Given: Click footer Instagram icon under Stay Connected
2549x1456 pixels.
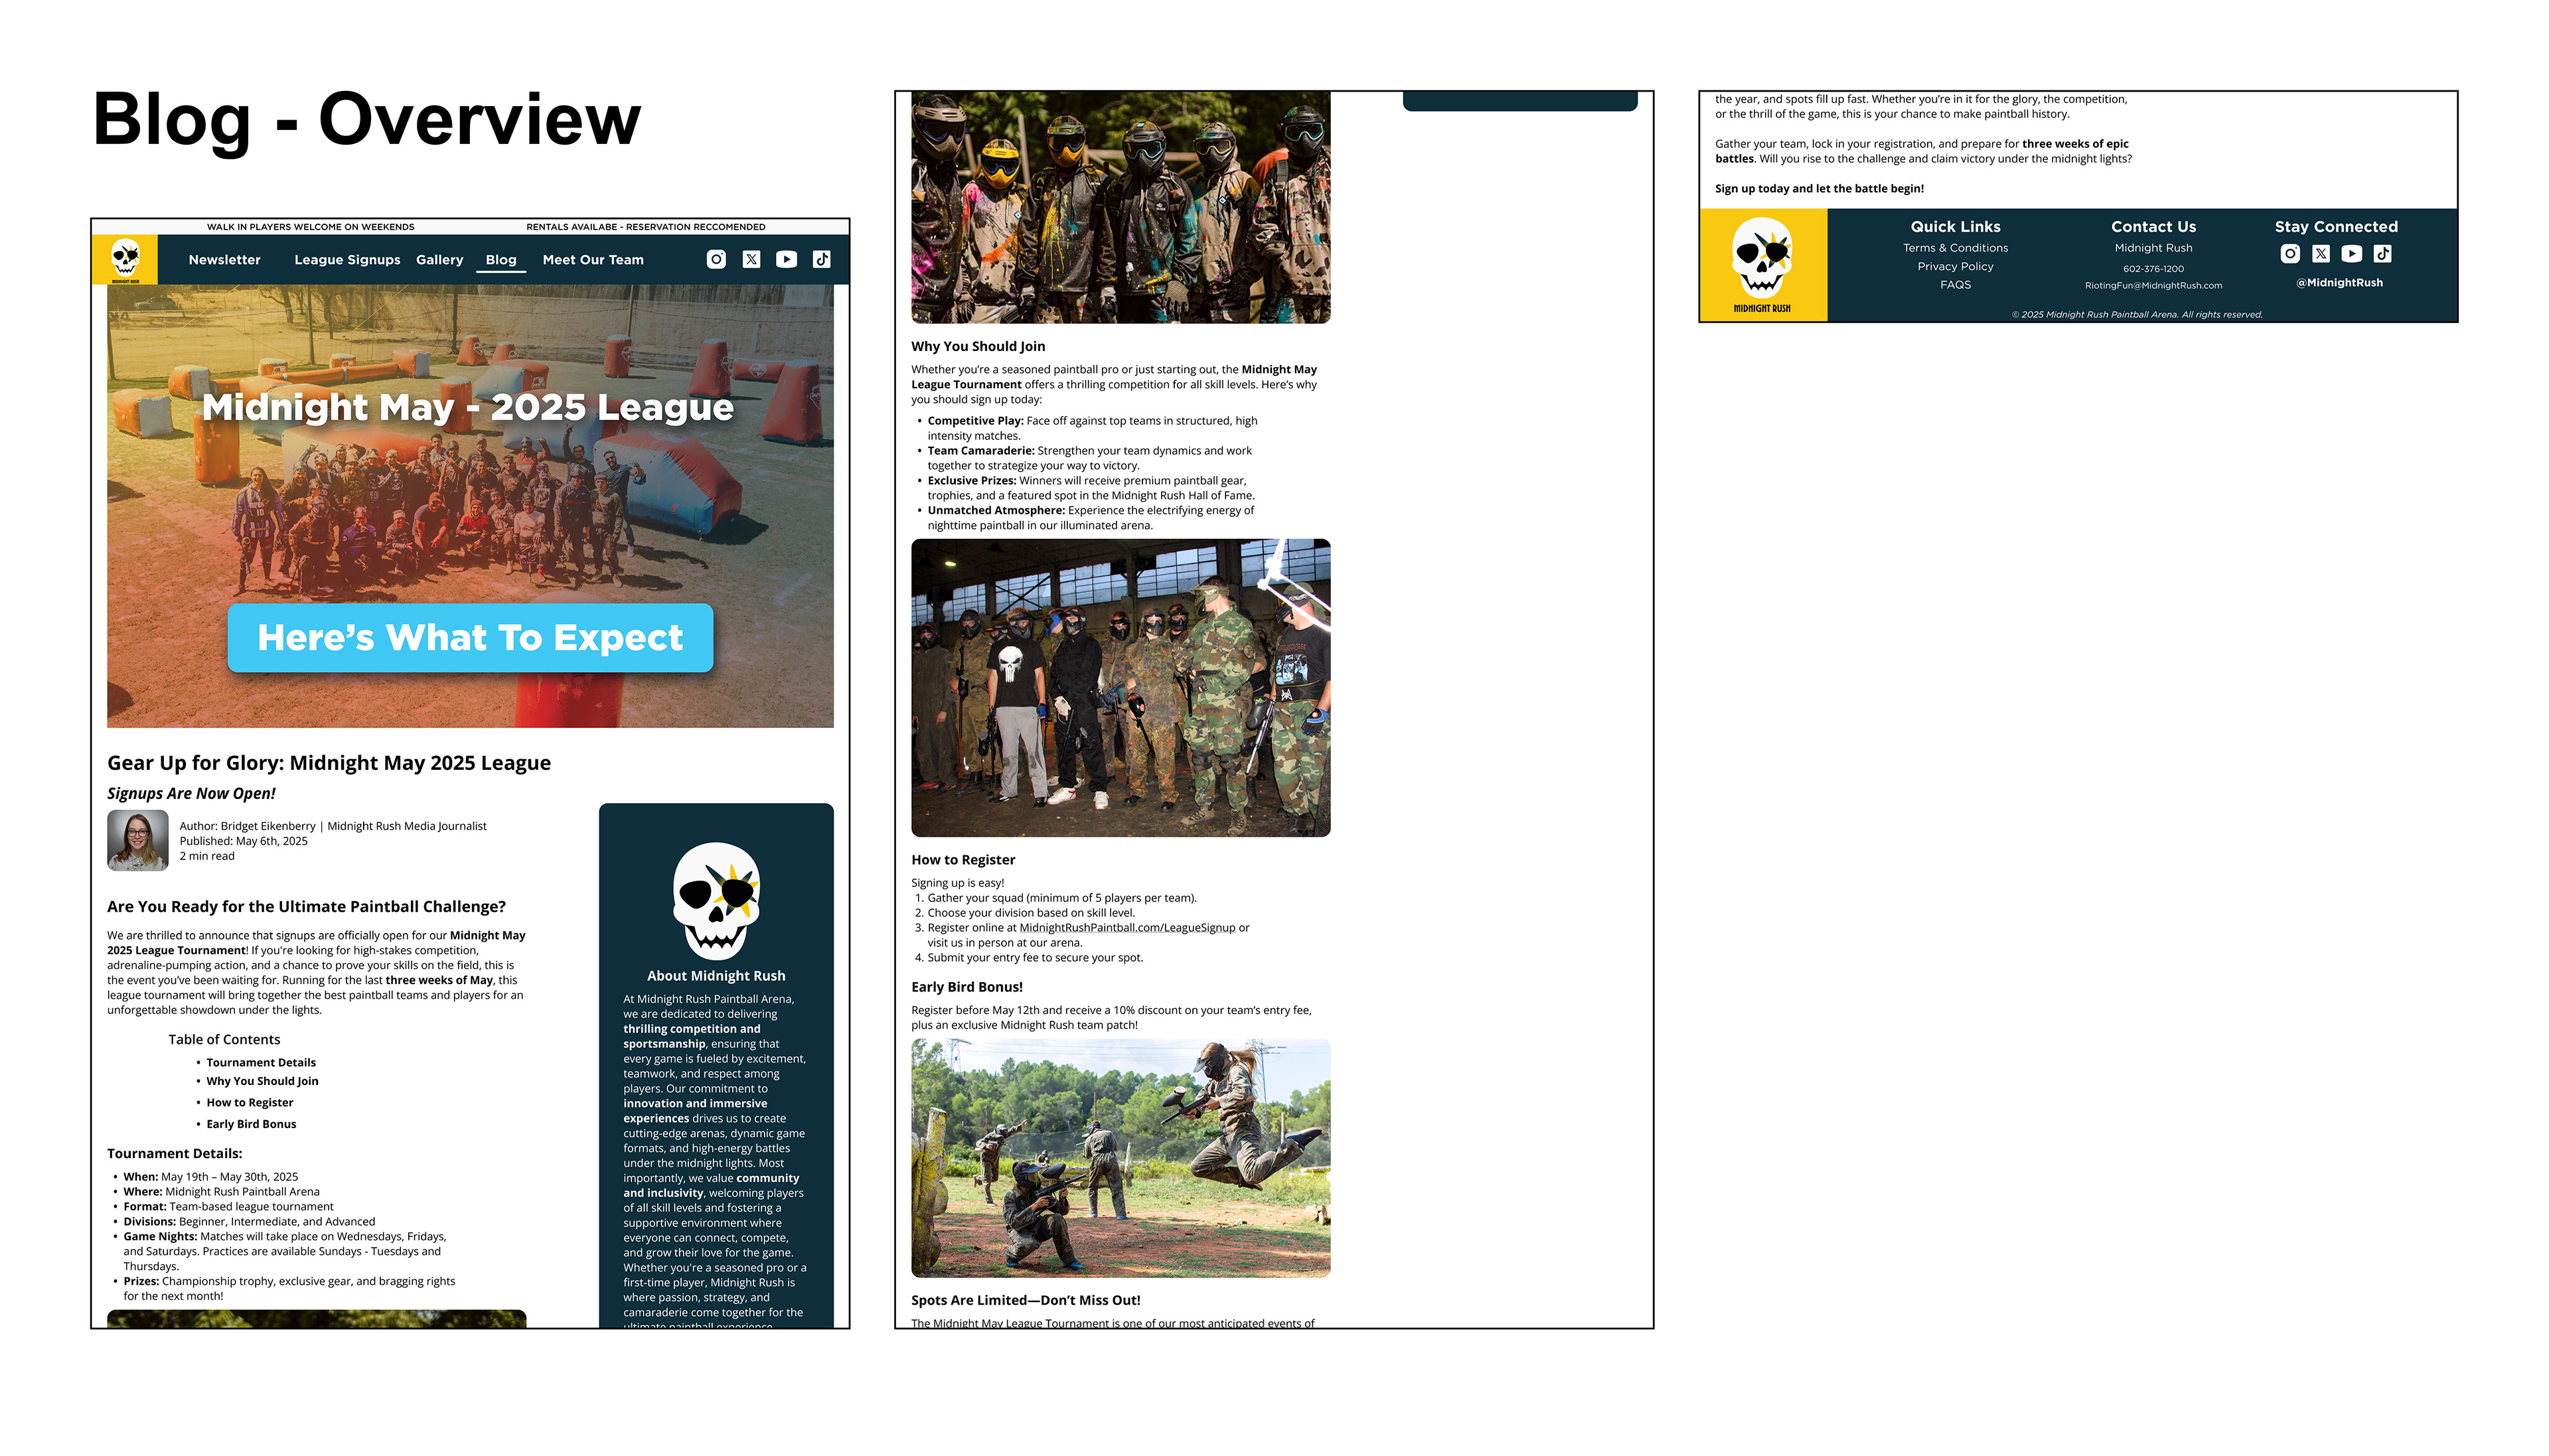Looking at the screenshot, I should 2289,254.
